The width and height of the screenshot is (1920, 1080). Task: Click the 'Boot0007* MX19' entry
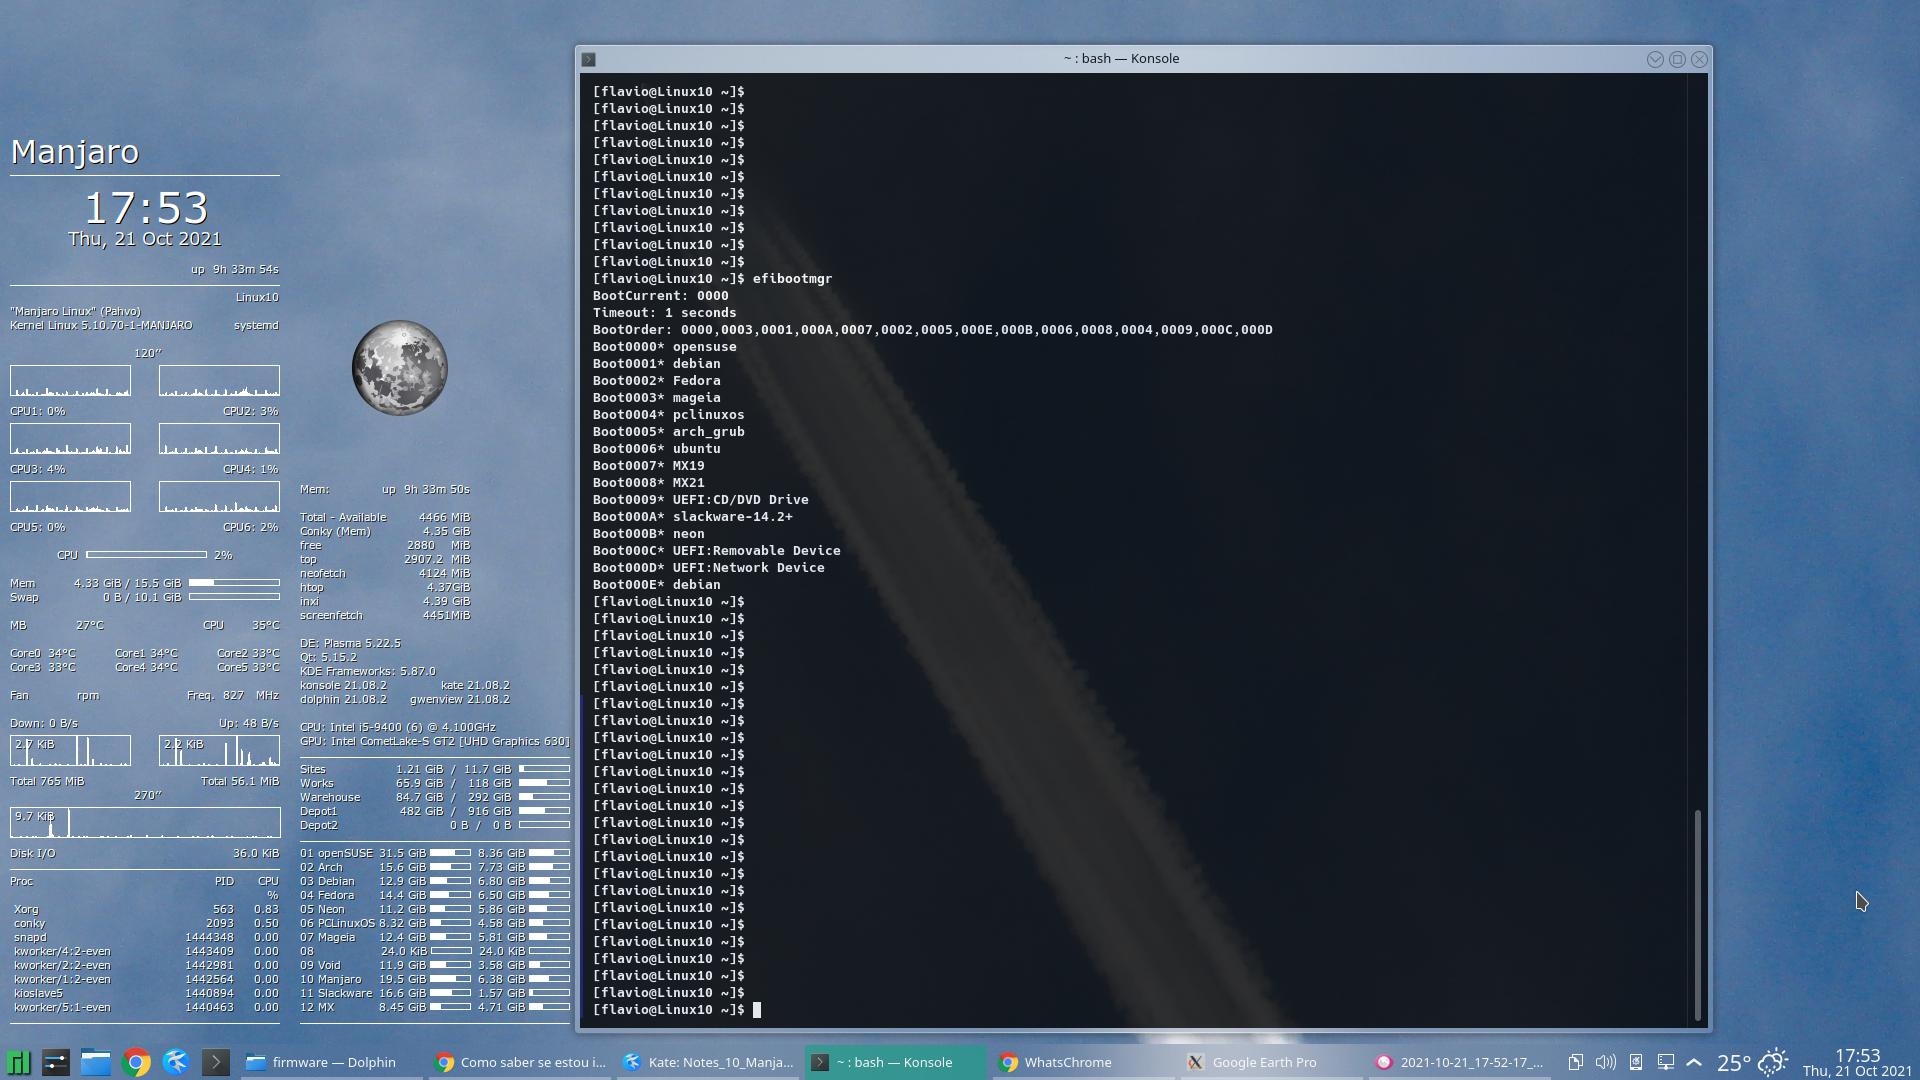(648, 466)
